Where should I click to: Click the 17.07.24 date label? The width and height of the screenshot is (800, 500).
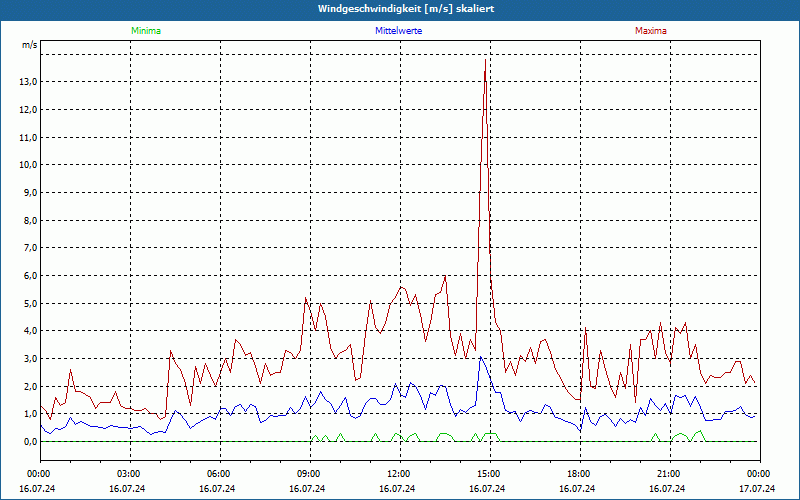coord(757,488)
